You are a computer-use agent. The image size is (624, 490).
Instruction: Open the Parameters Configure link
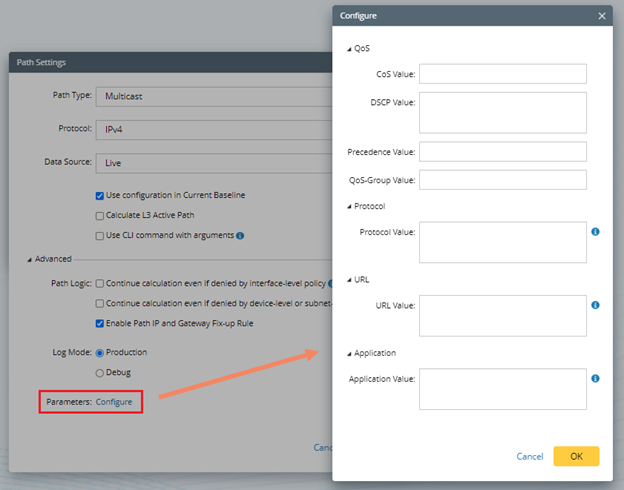pos(114,402)
